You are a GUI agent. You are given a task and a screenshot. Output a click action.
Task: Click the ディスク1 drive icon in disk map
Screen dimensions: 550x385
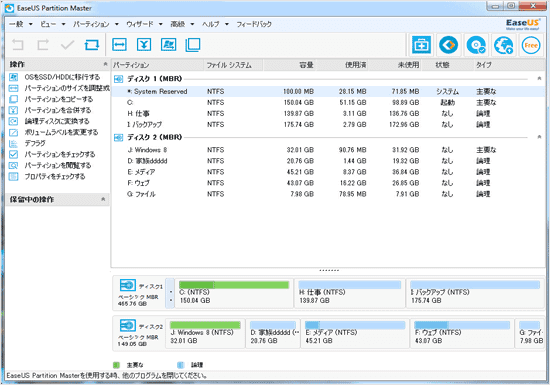[x=127, y=285]
